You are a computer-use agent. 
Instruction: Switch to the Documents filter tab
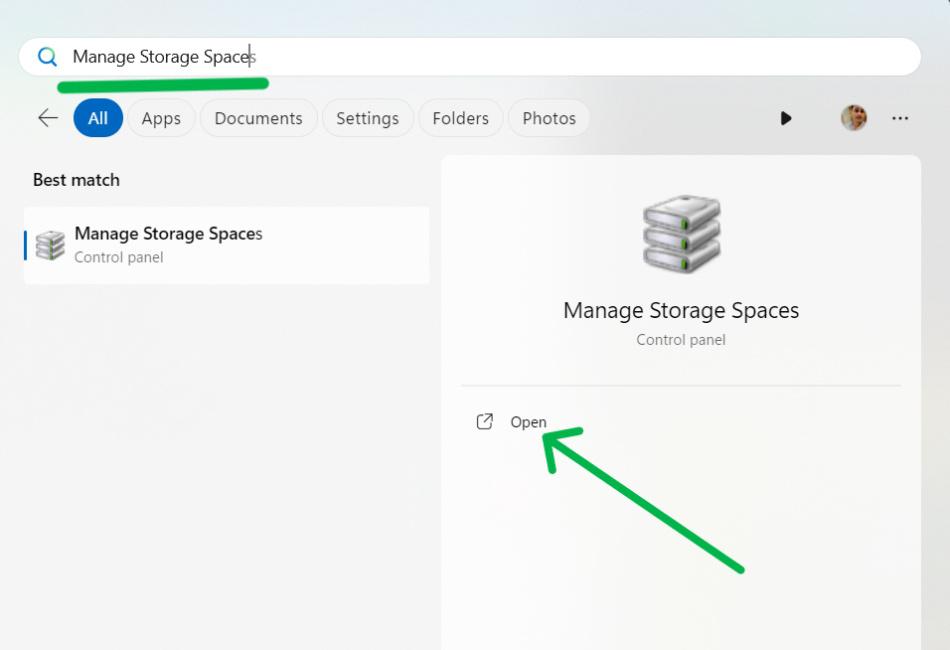pyautogui.click(x=258, y=118)
